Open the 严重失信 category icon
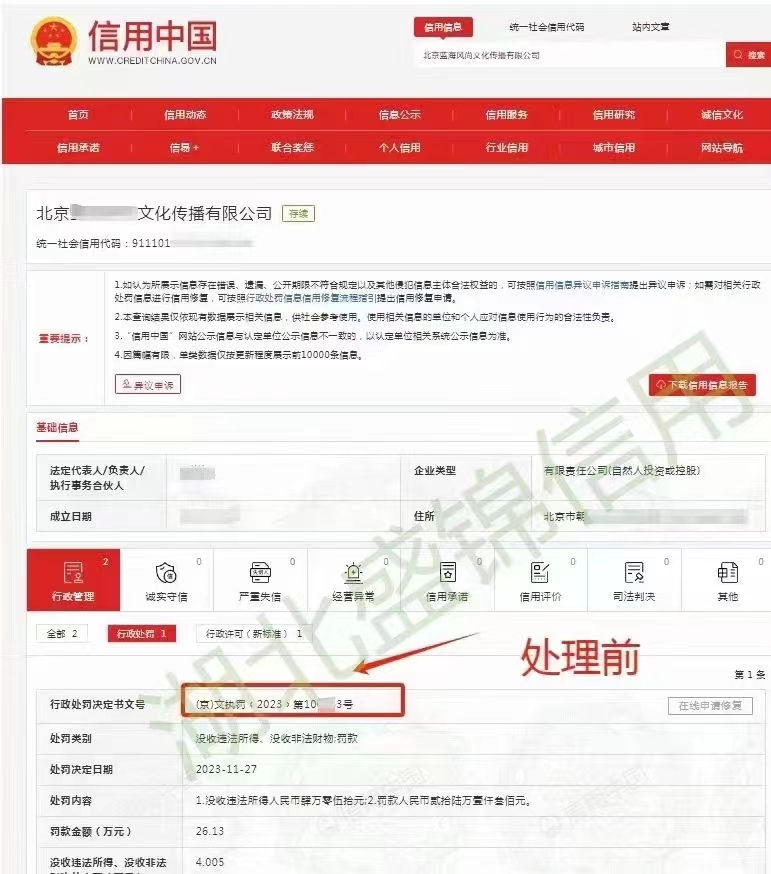The height and width of the screenshot is (874, 771). (260, 574)
